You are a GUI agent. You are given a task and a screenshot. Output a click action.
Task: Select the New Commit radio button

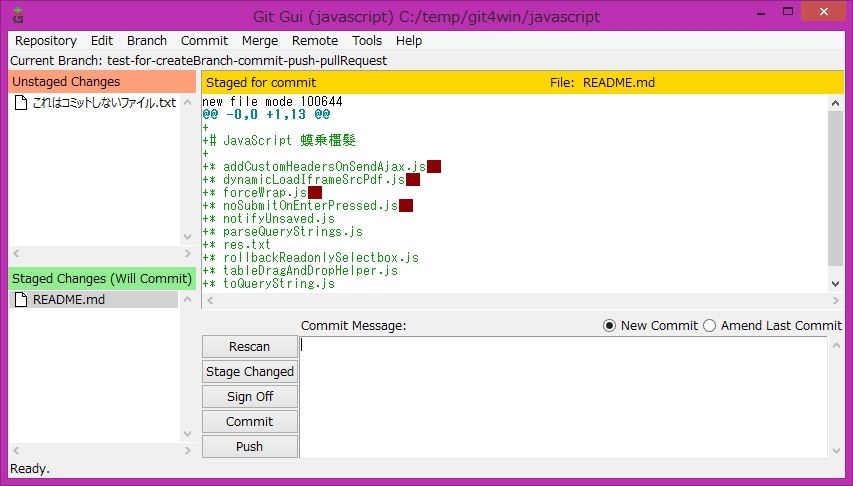click(x=609, y=325)
